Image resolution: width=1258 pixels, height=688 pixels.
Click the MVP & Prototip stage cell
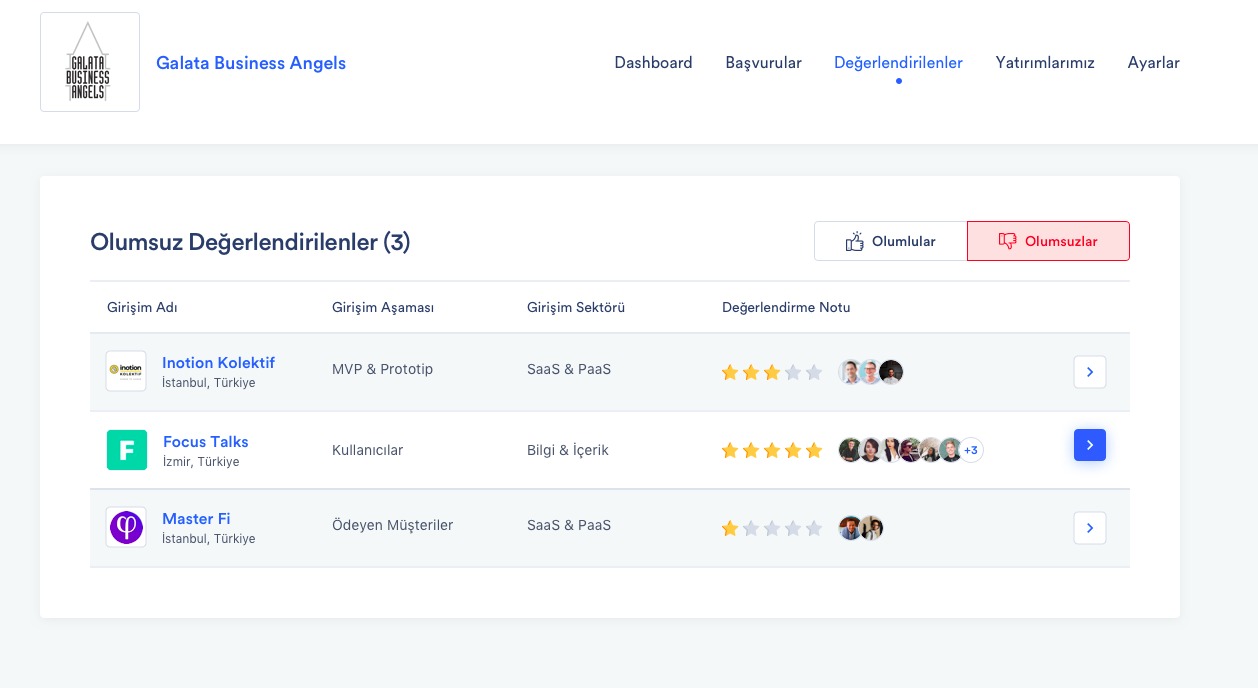(x=382, y=369)
